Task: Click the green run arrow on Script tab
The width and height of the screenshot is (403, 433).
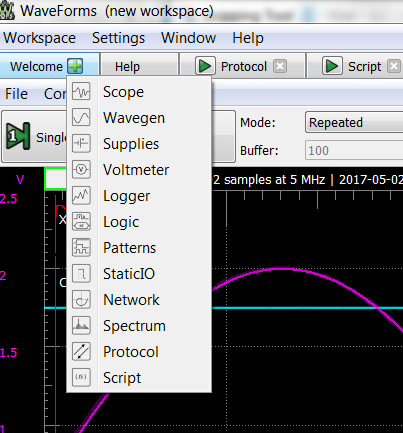Action: [332, 66]
